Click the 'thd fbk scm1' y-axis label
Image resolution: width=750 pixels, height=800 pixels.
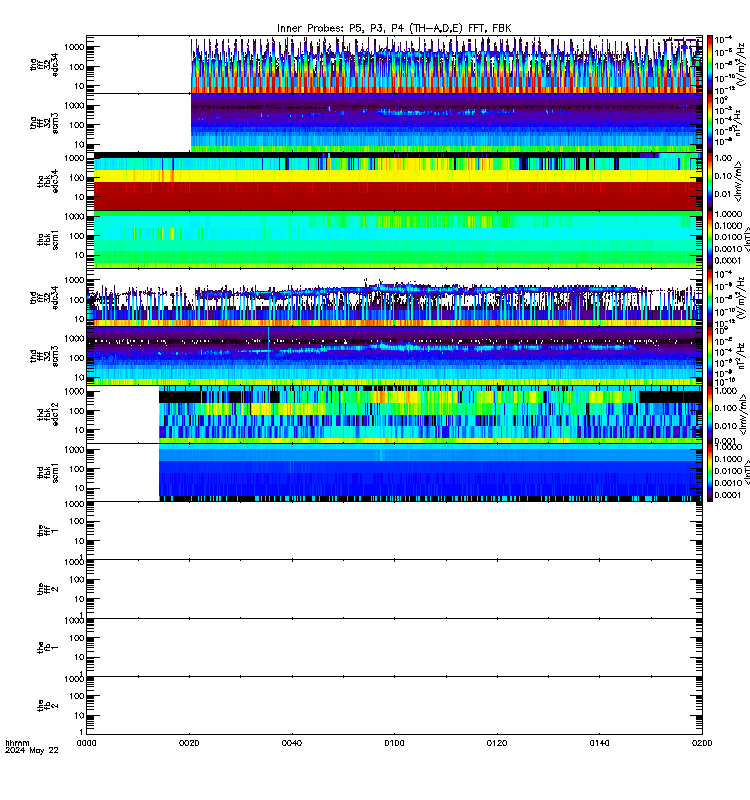point(48,472)
